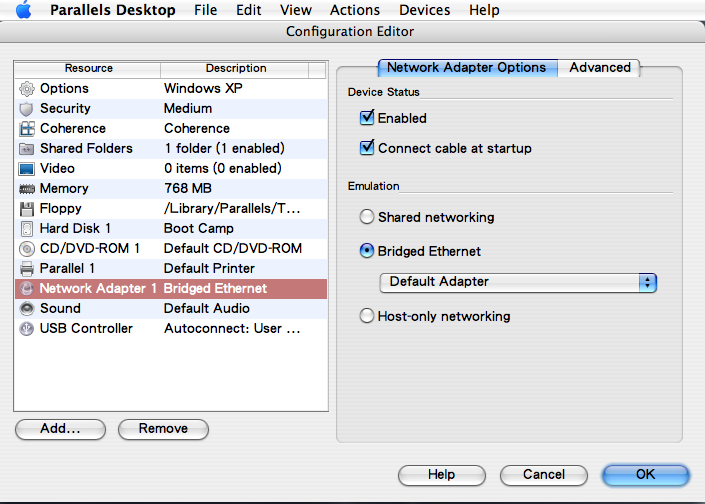Image resolution: width=705 pixels, height=504 pixels.
Task: Click the Remove button
Action: (163, 429)
